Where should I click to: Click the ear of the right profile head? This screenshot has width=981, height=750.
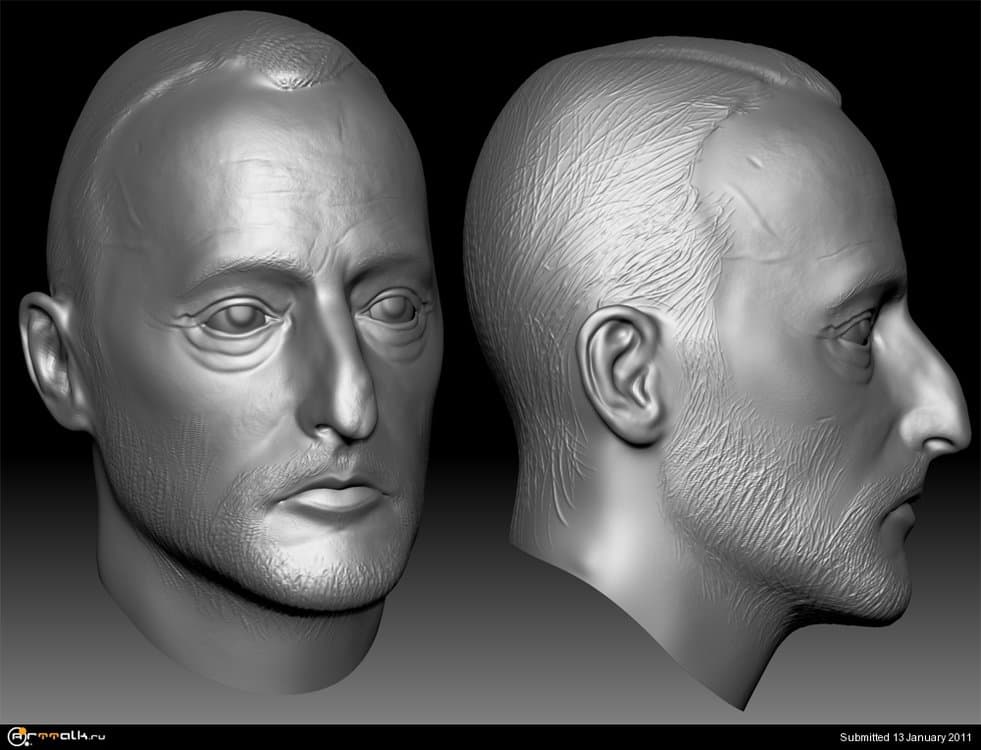click(625, 375)
